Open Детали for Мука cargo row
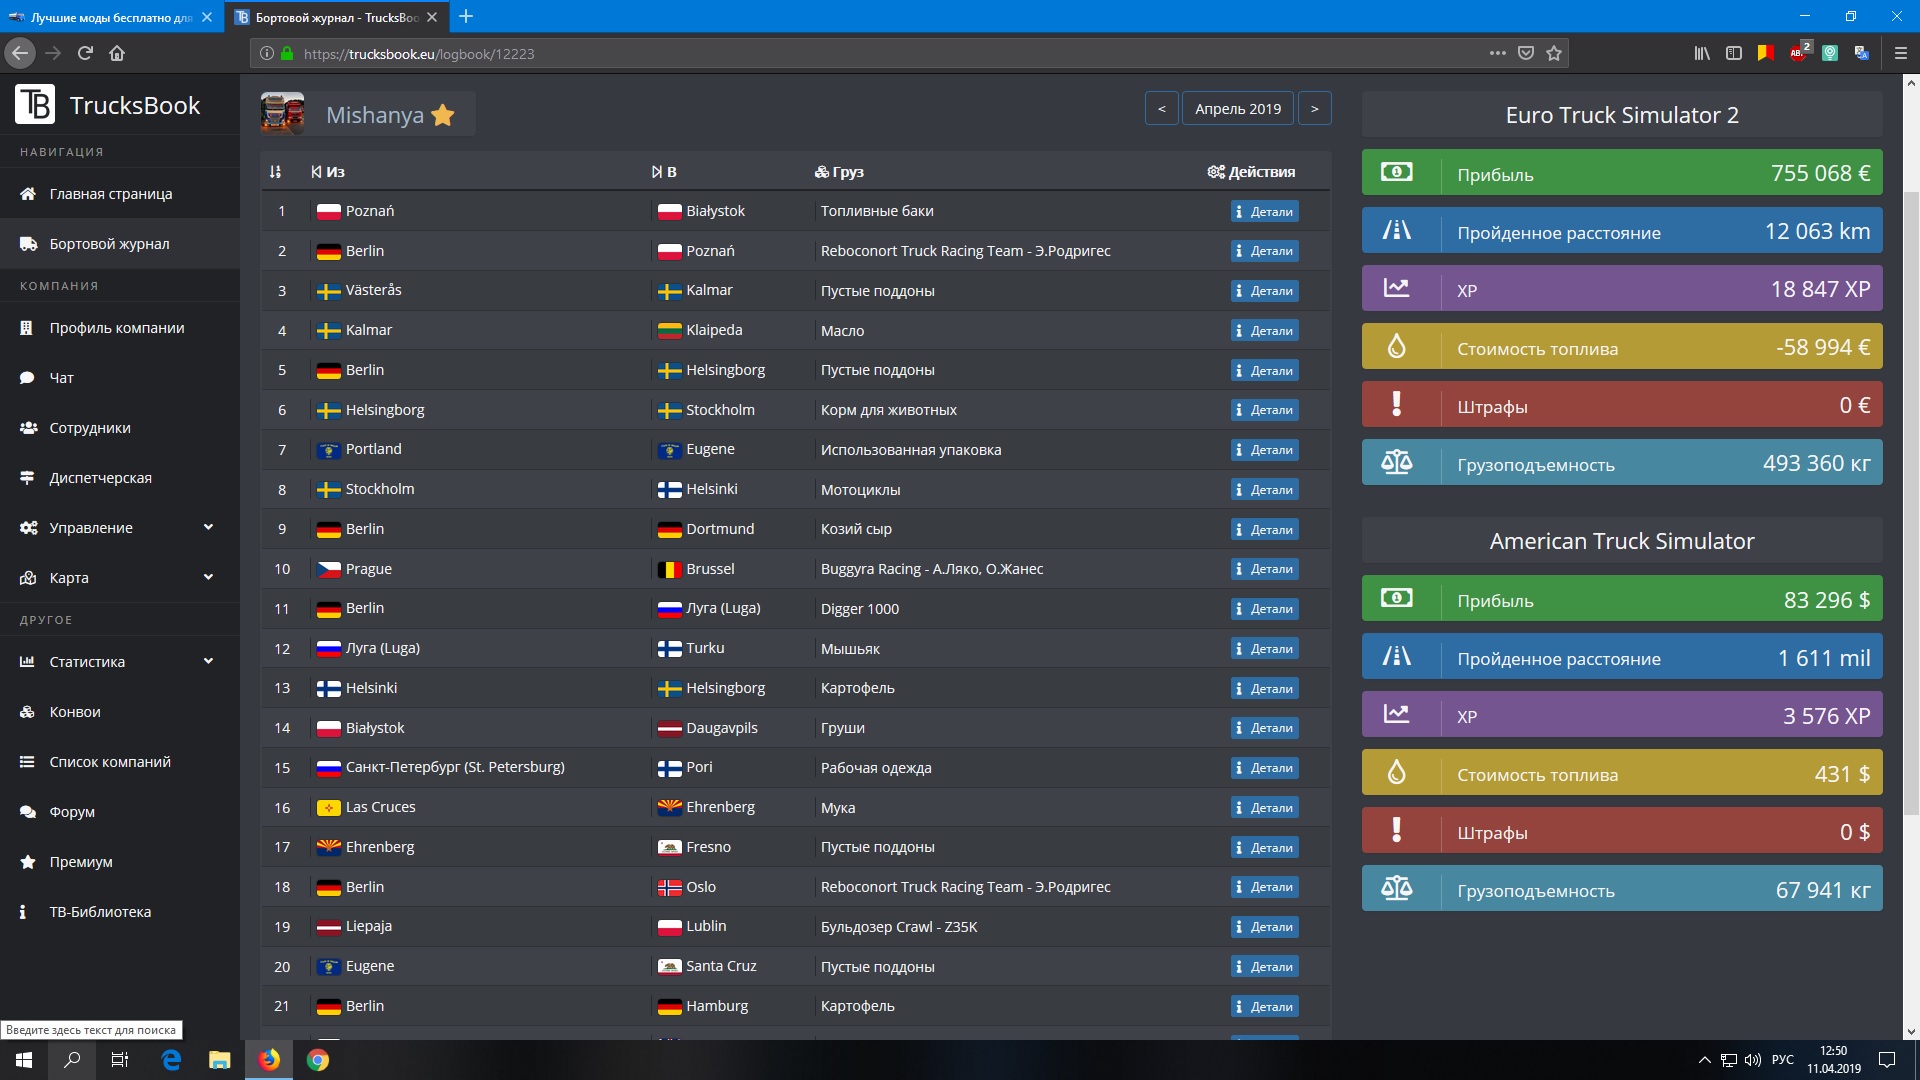Screen dimensions: 1920x1080 (1264, 807)
